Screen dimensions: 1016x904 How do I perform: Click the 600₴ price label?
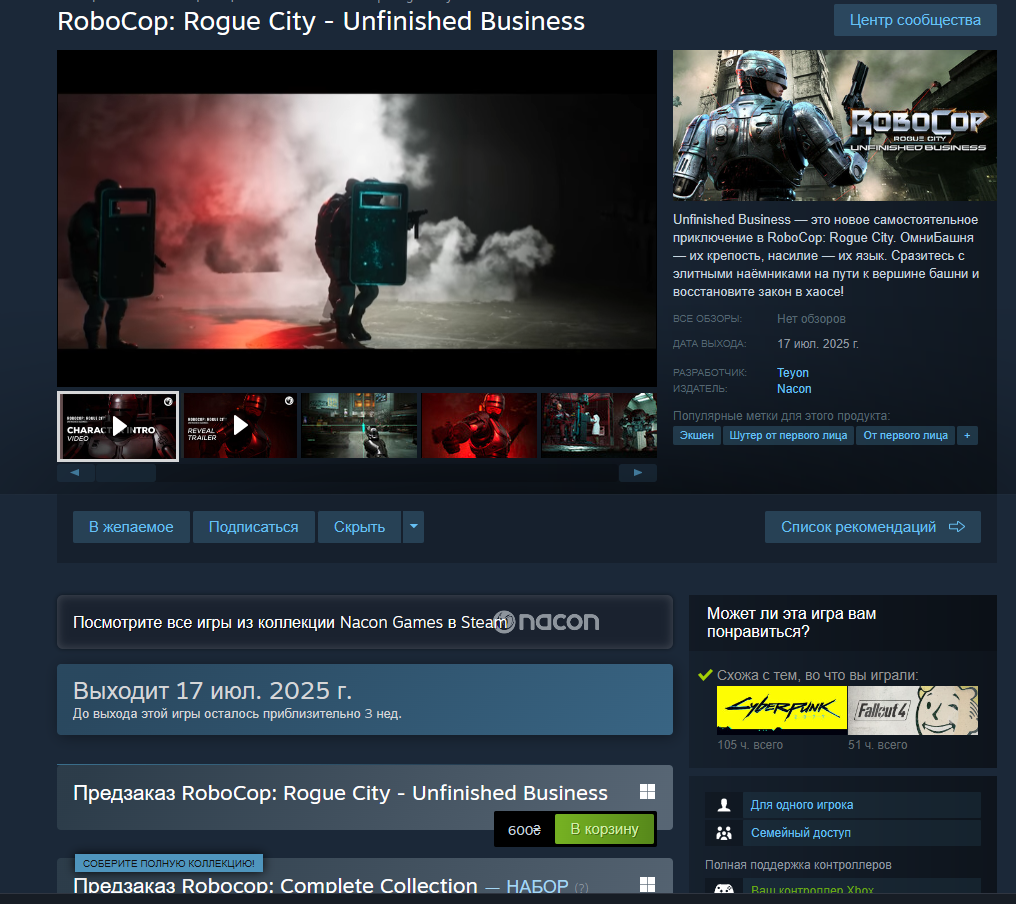tap(524, 830)
